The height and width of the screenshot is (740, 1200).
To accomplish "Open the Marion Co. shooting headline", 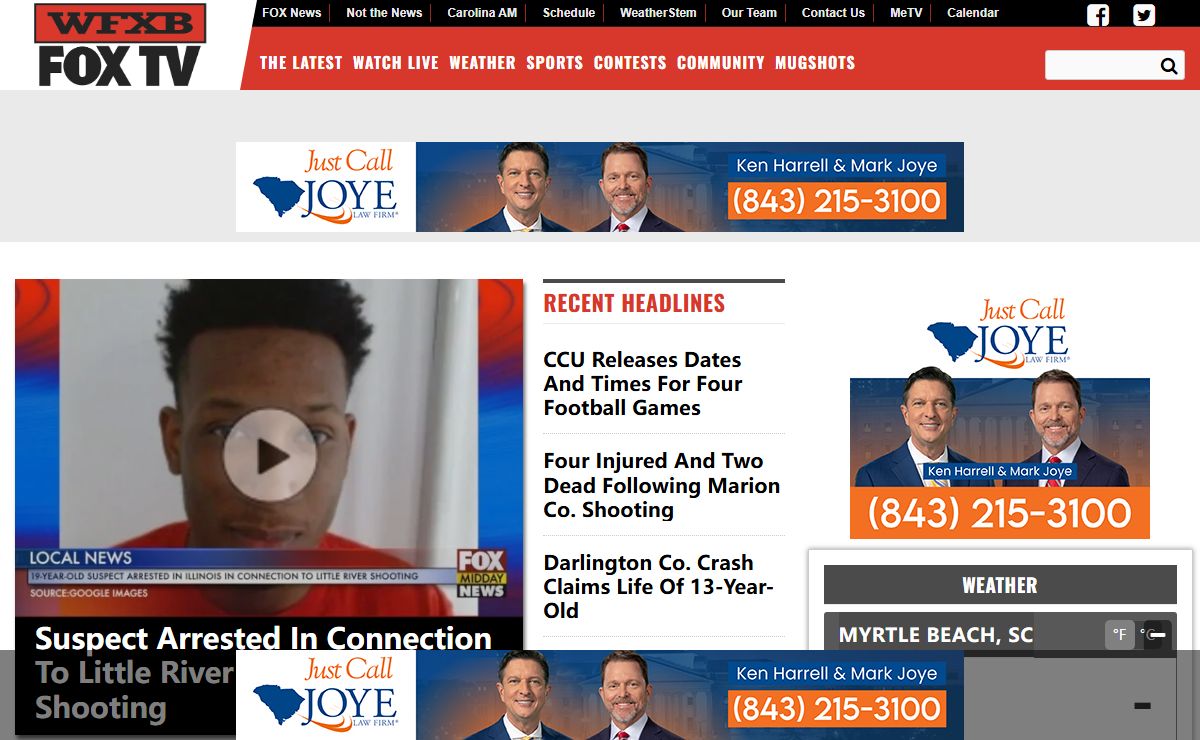I will 662,485.
